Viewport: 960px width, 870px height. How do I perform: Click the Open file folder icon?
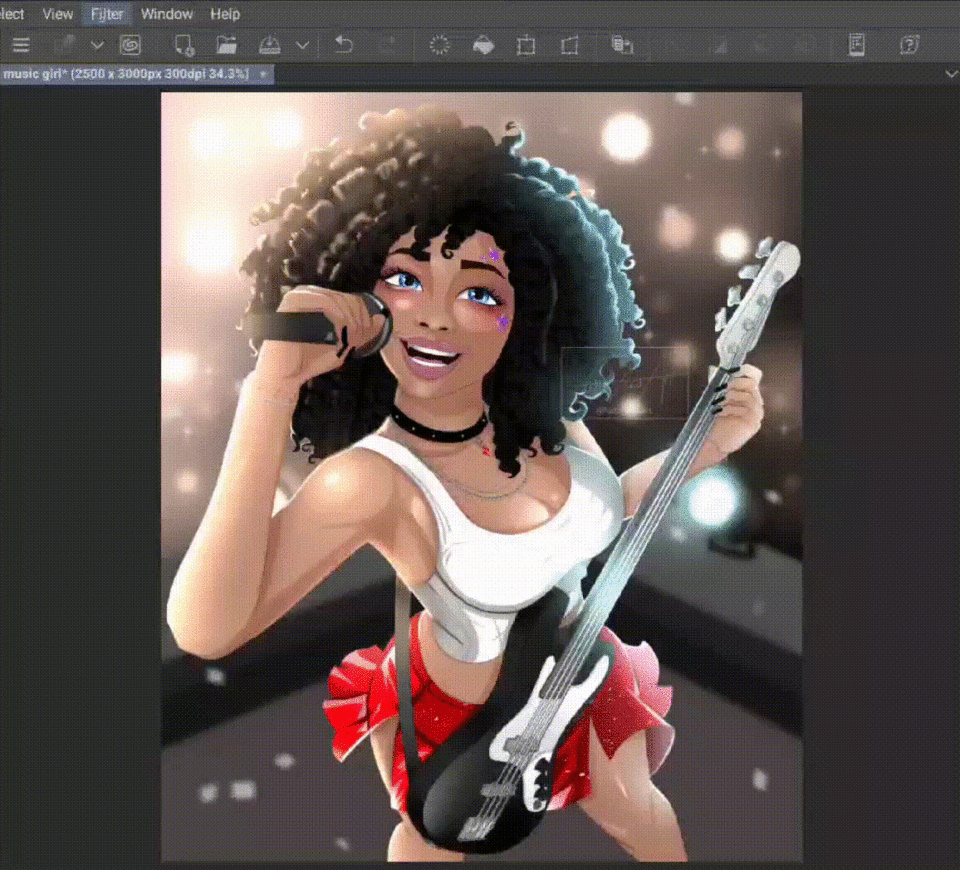[x=227, y=45]
